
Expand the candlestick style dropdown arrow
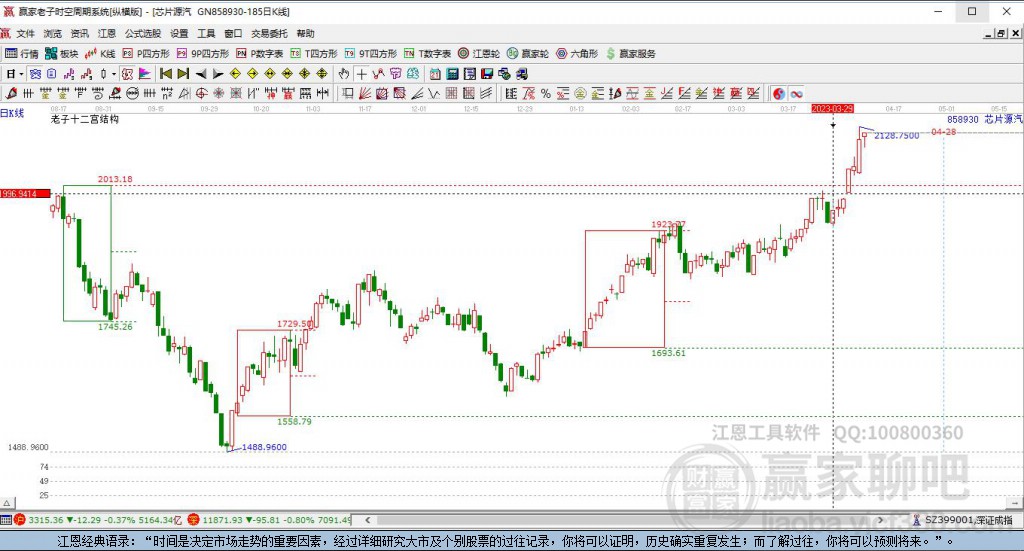point(114,74)
